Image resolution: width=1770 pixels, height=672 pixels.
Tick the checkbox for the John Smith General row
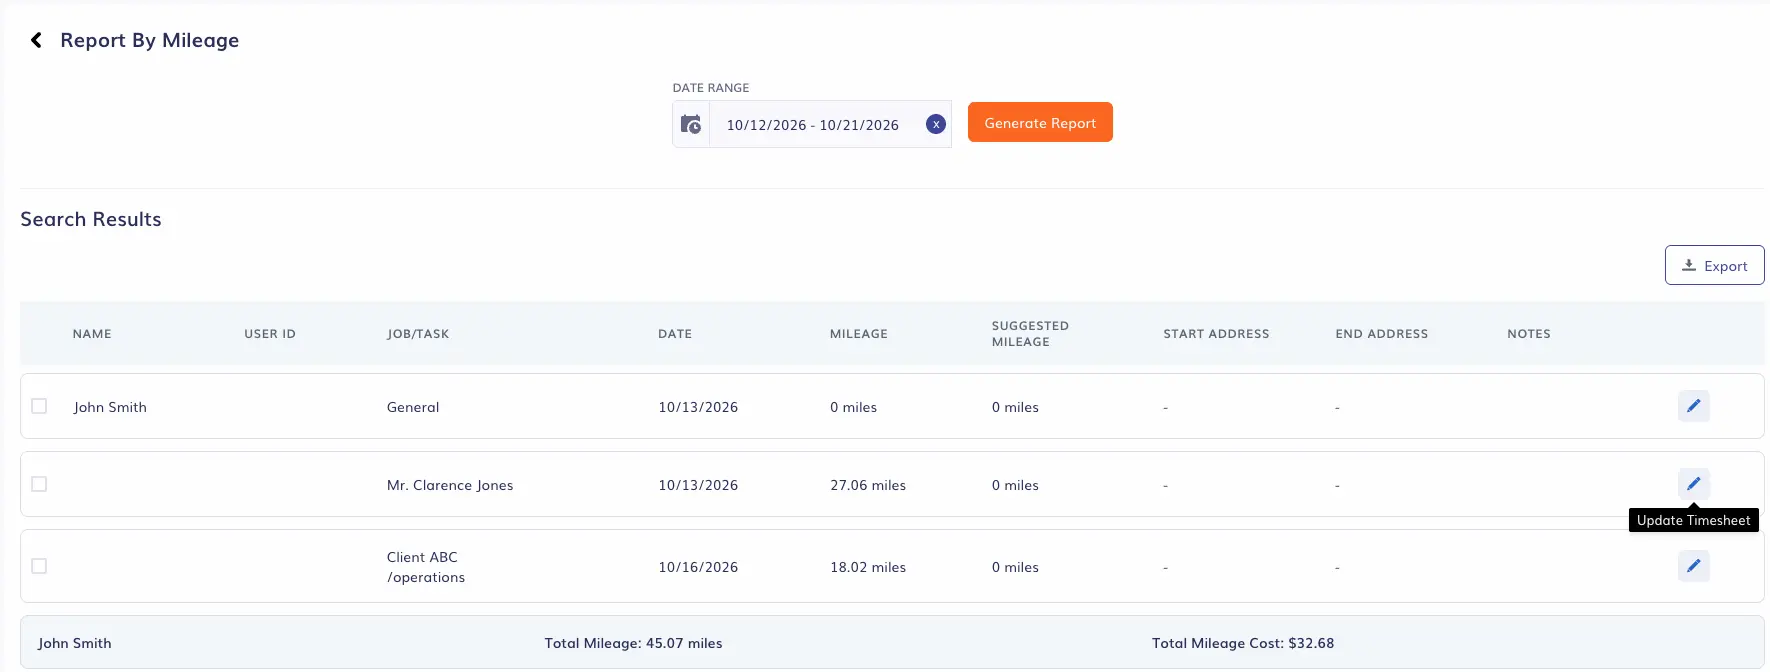[x=39, y=406]
